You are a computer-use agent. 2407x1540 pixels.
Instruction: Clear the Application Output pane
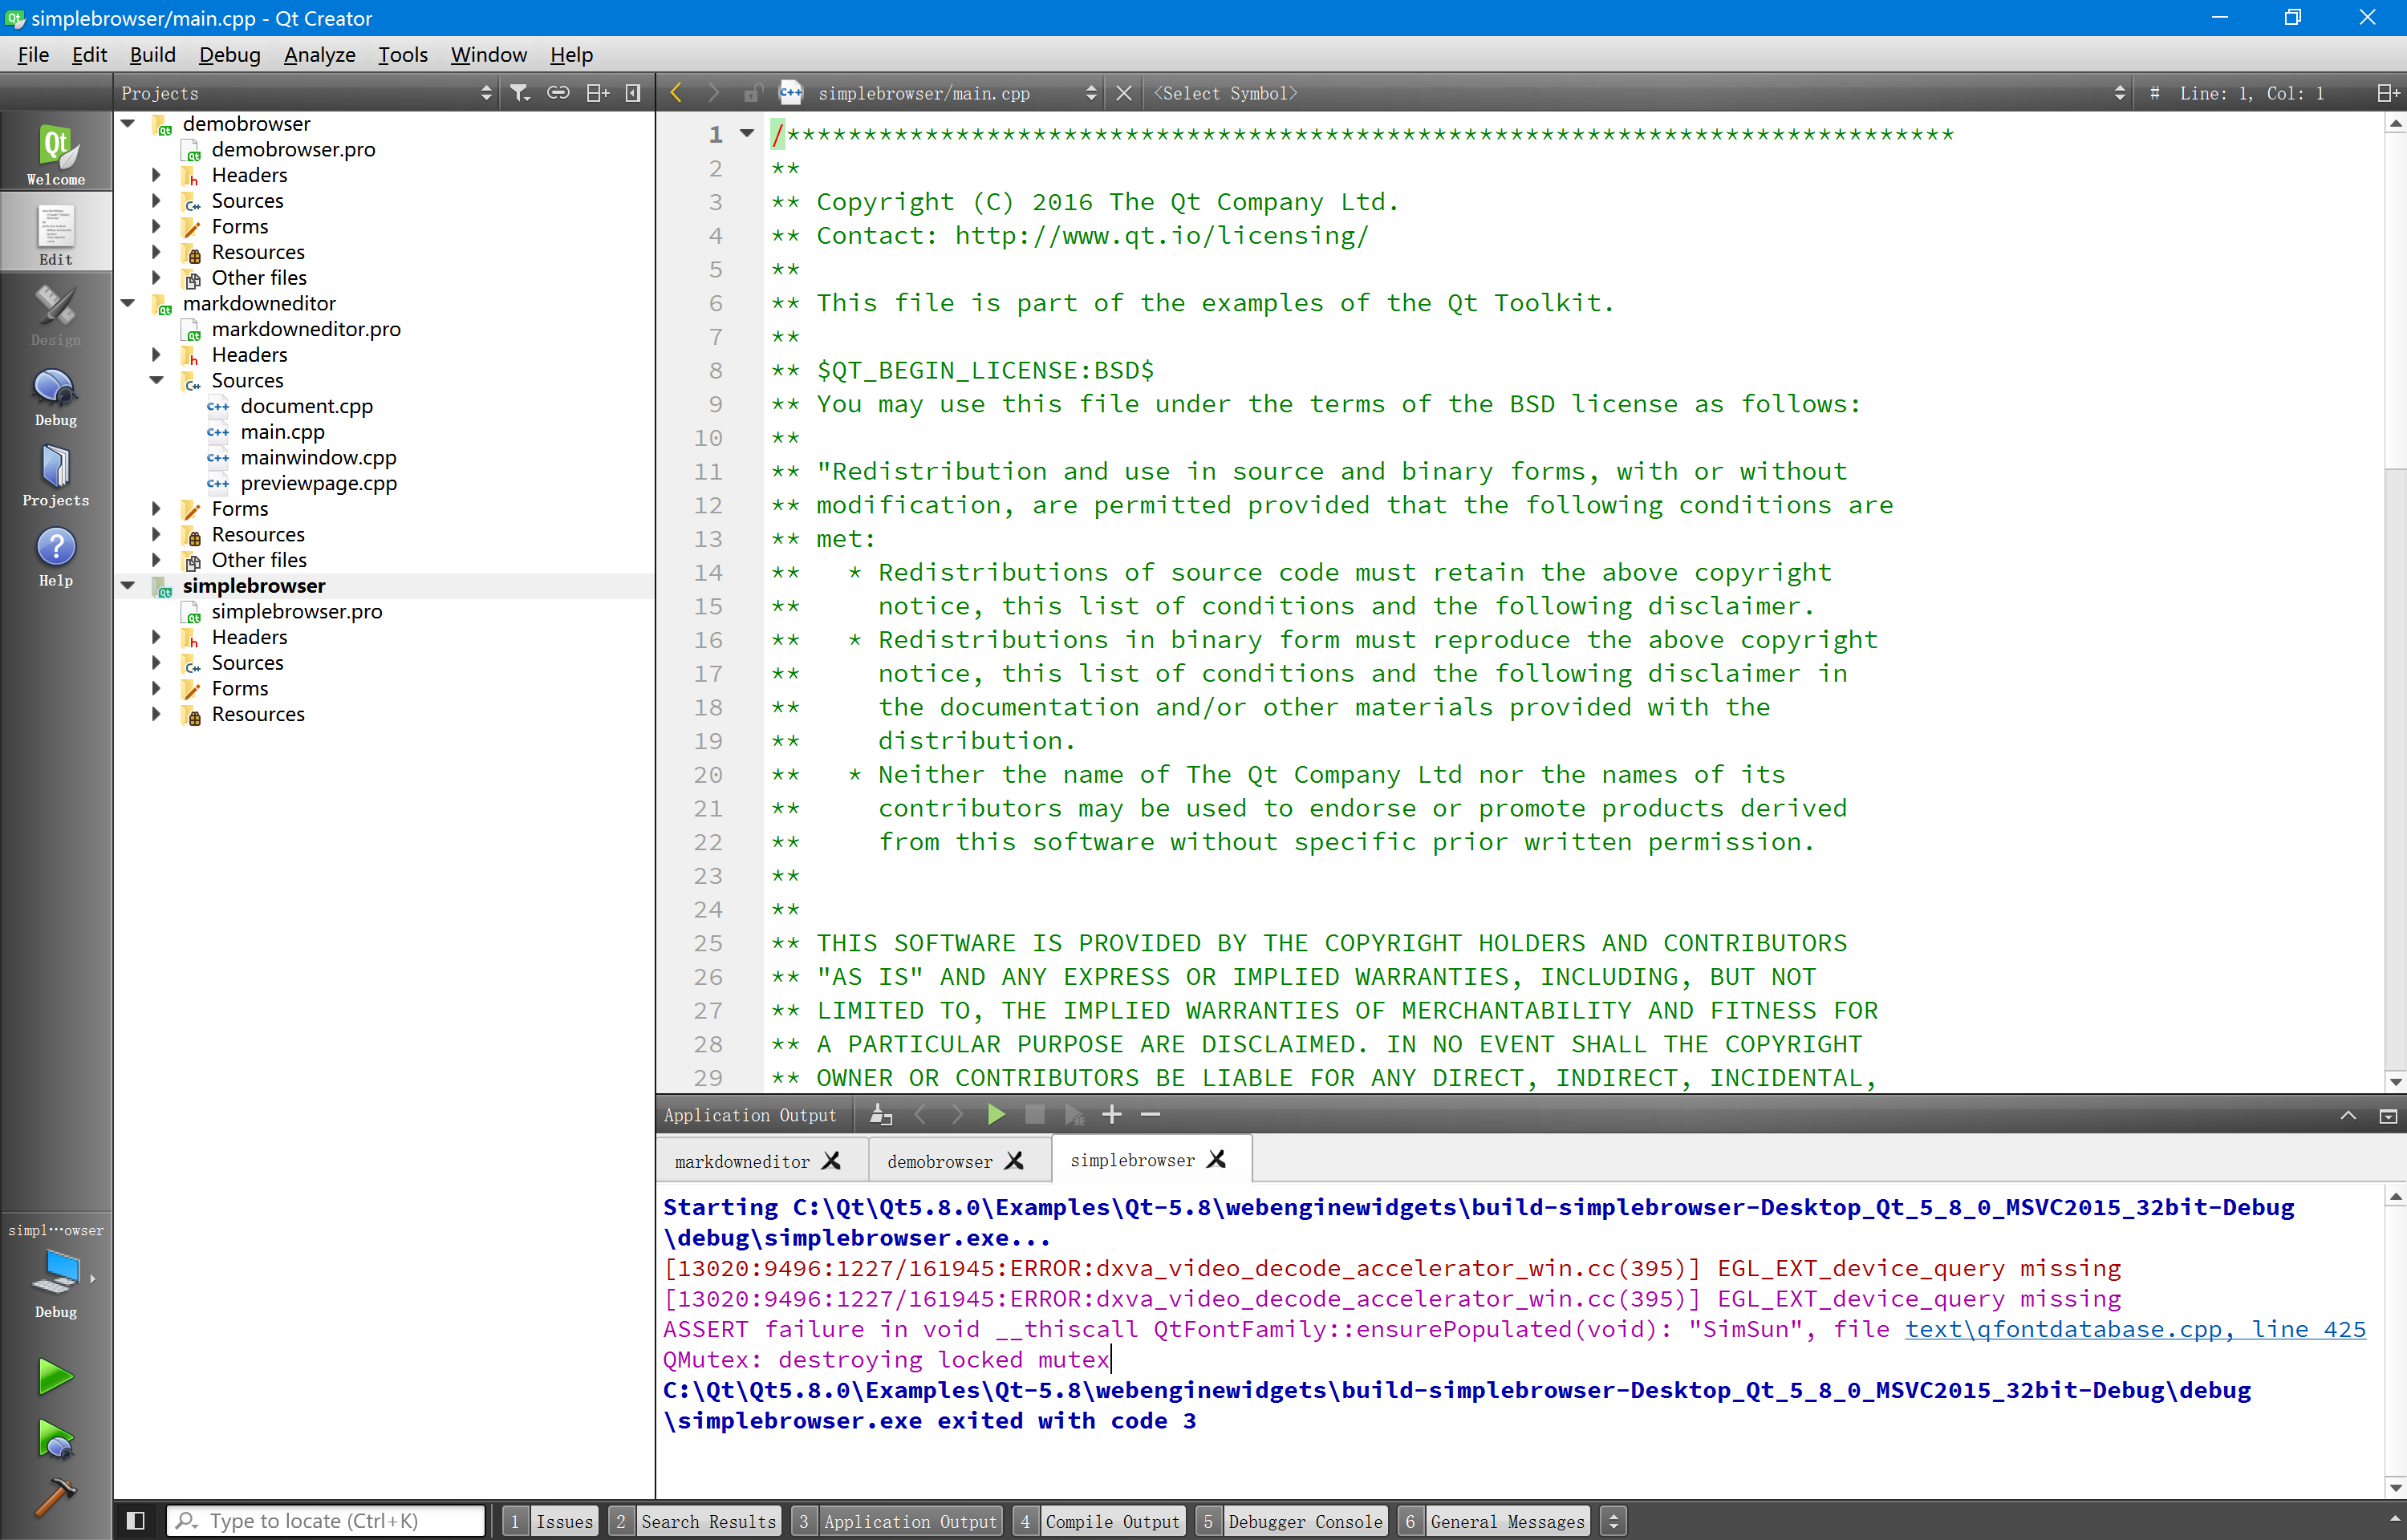point(881,1114)
